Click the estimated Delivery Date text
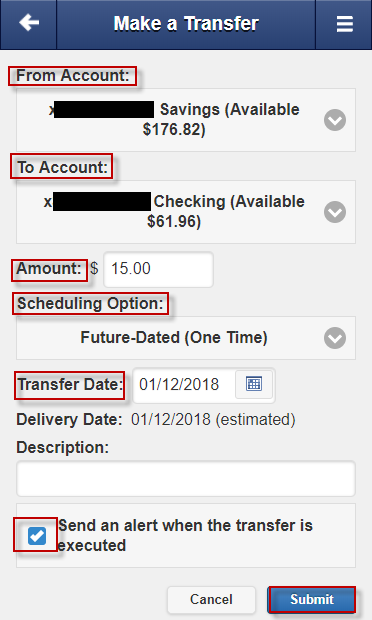Viewport: 372px width, 620px height. [213, 420]
